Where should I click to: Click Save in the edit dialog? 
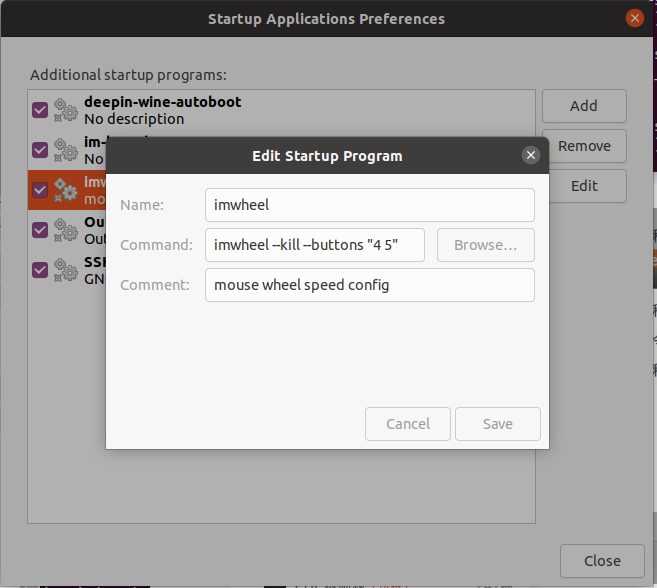coord(497,424)
